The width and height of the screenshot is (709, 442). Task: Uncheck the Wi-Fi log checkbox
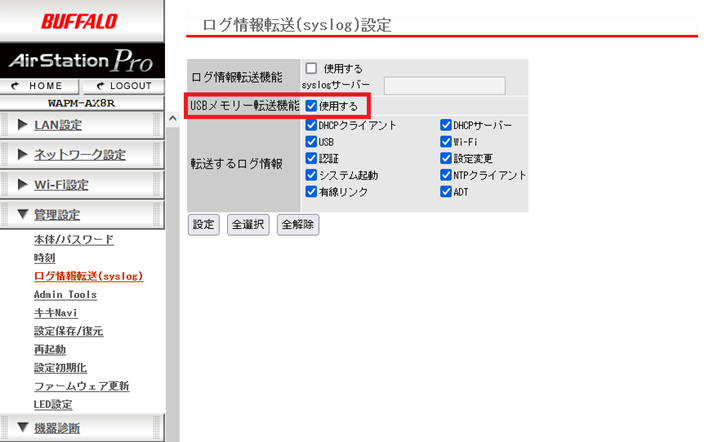(446, 141)
